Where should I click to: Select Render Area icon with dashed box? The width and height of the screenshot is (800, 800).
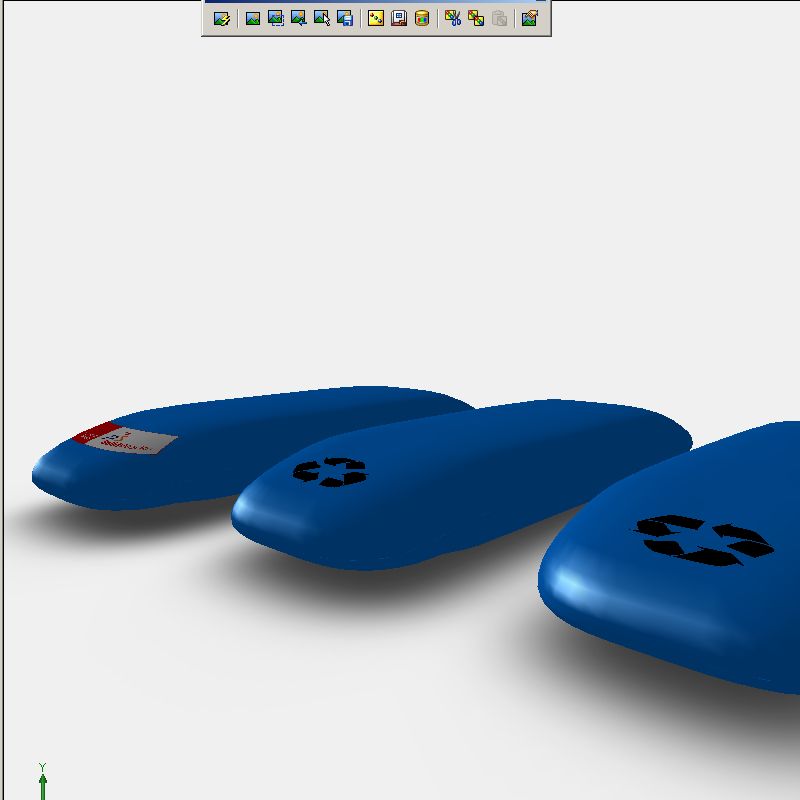(276, 18)
